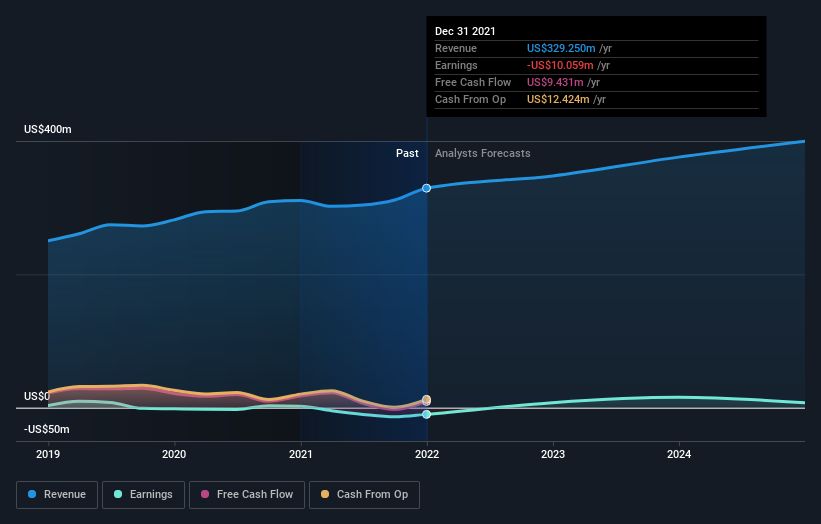Click the US$9.431m free cash flow value
The width and height of the screenshot is (821, 524).
555,82
